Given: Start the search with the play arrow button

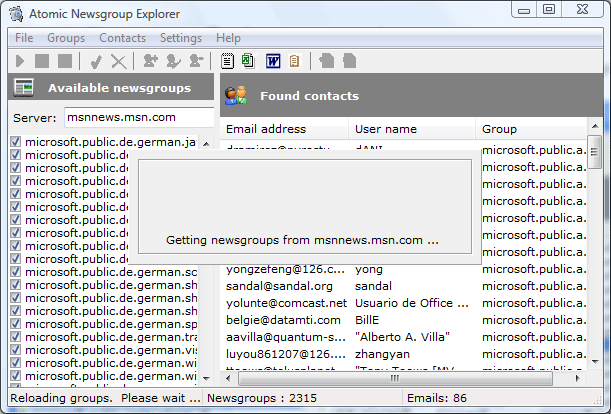Looking at the screenshot, I should (x=20, y=61).
